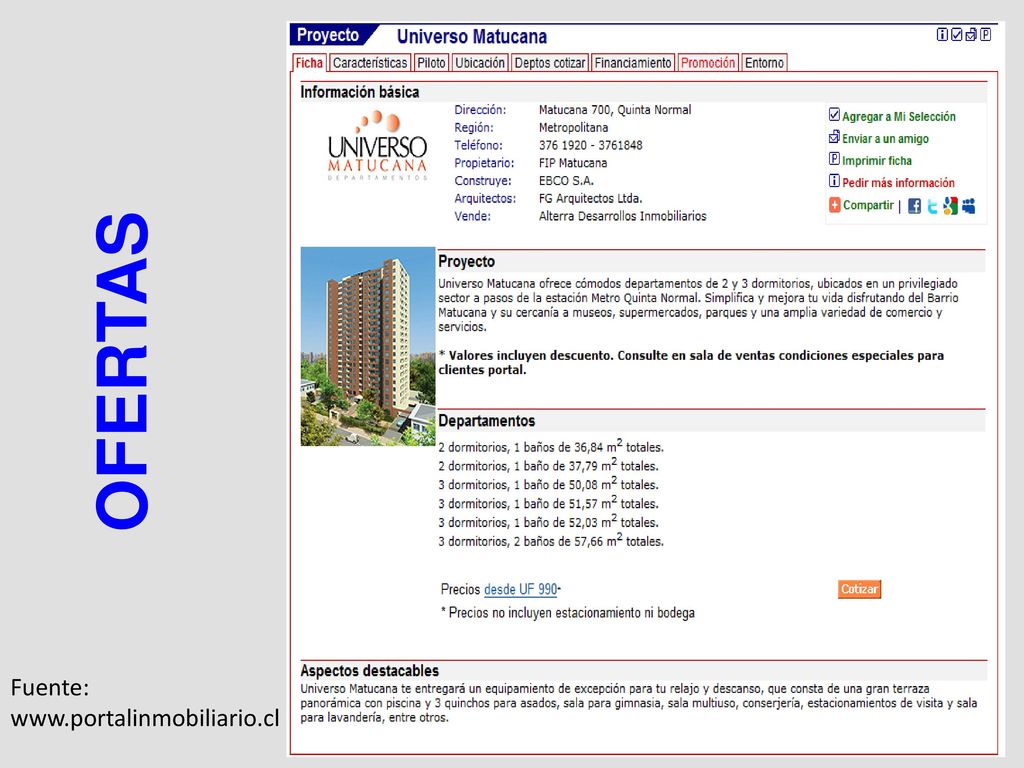Click the builder name EBCO S.A.

(x=566, y=180)
